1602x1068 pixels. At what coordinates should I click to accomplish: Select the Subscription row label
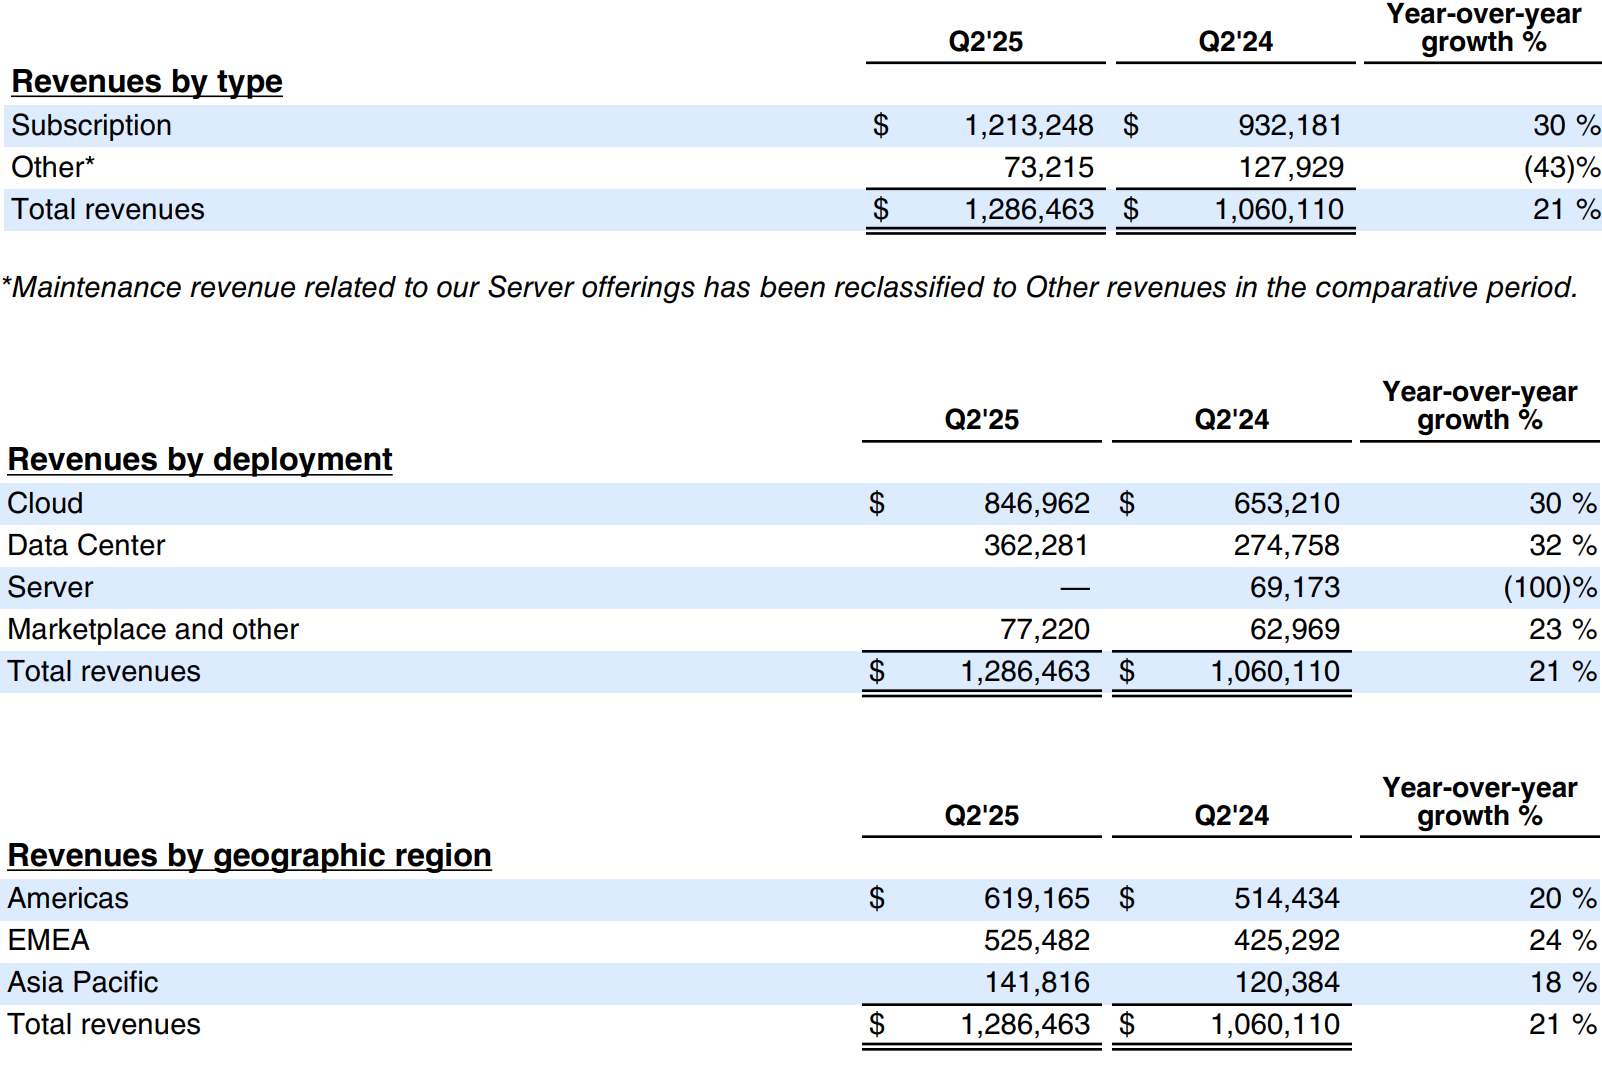coord(91,125)
